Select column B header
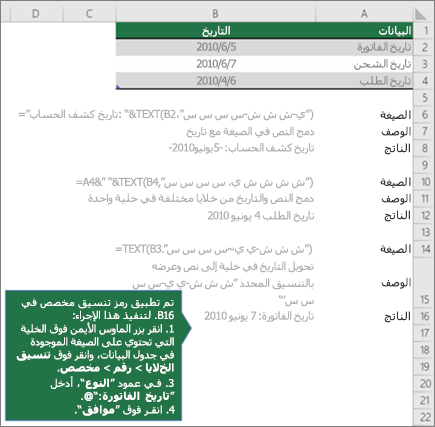Viewport: 435px width, 427px height. pos(215,13)
